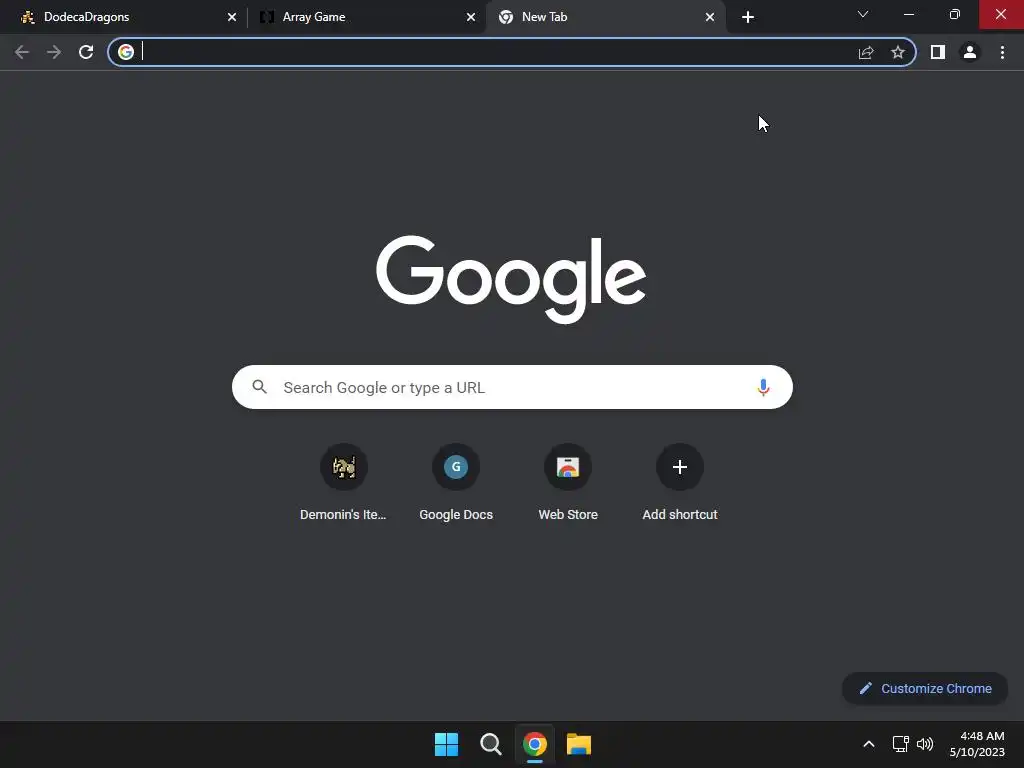Go back using the browser back arrow
Image resolution: width=1024 pixels, height=768 pixels.
(22, 52)
